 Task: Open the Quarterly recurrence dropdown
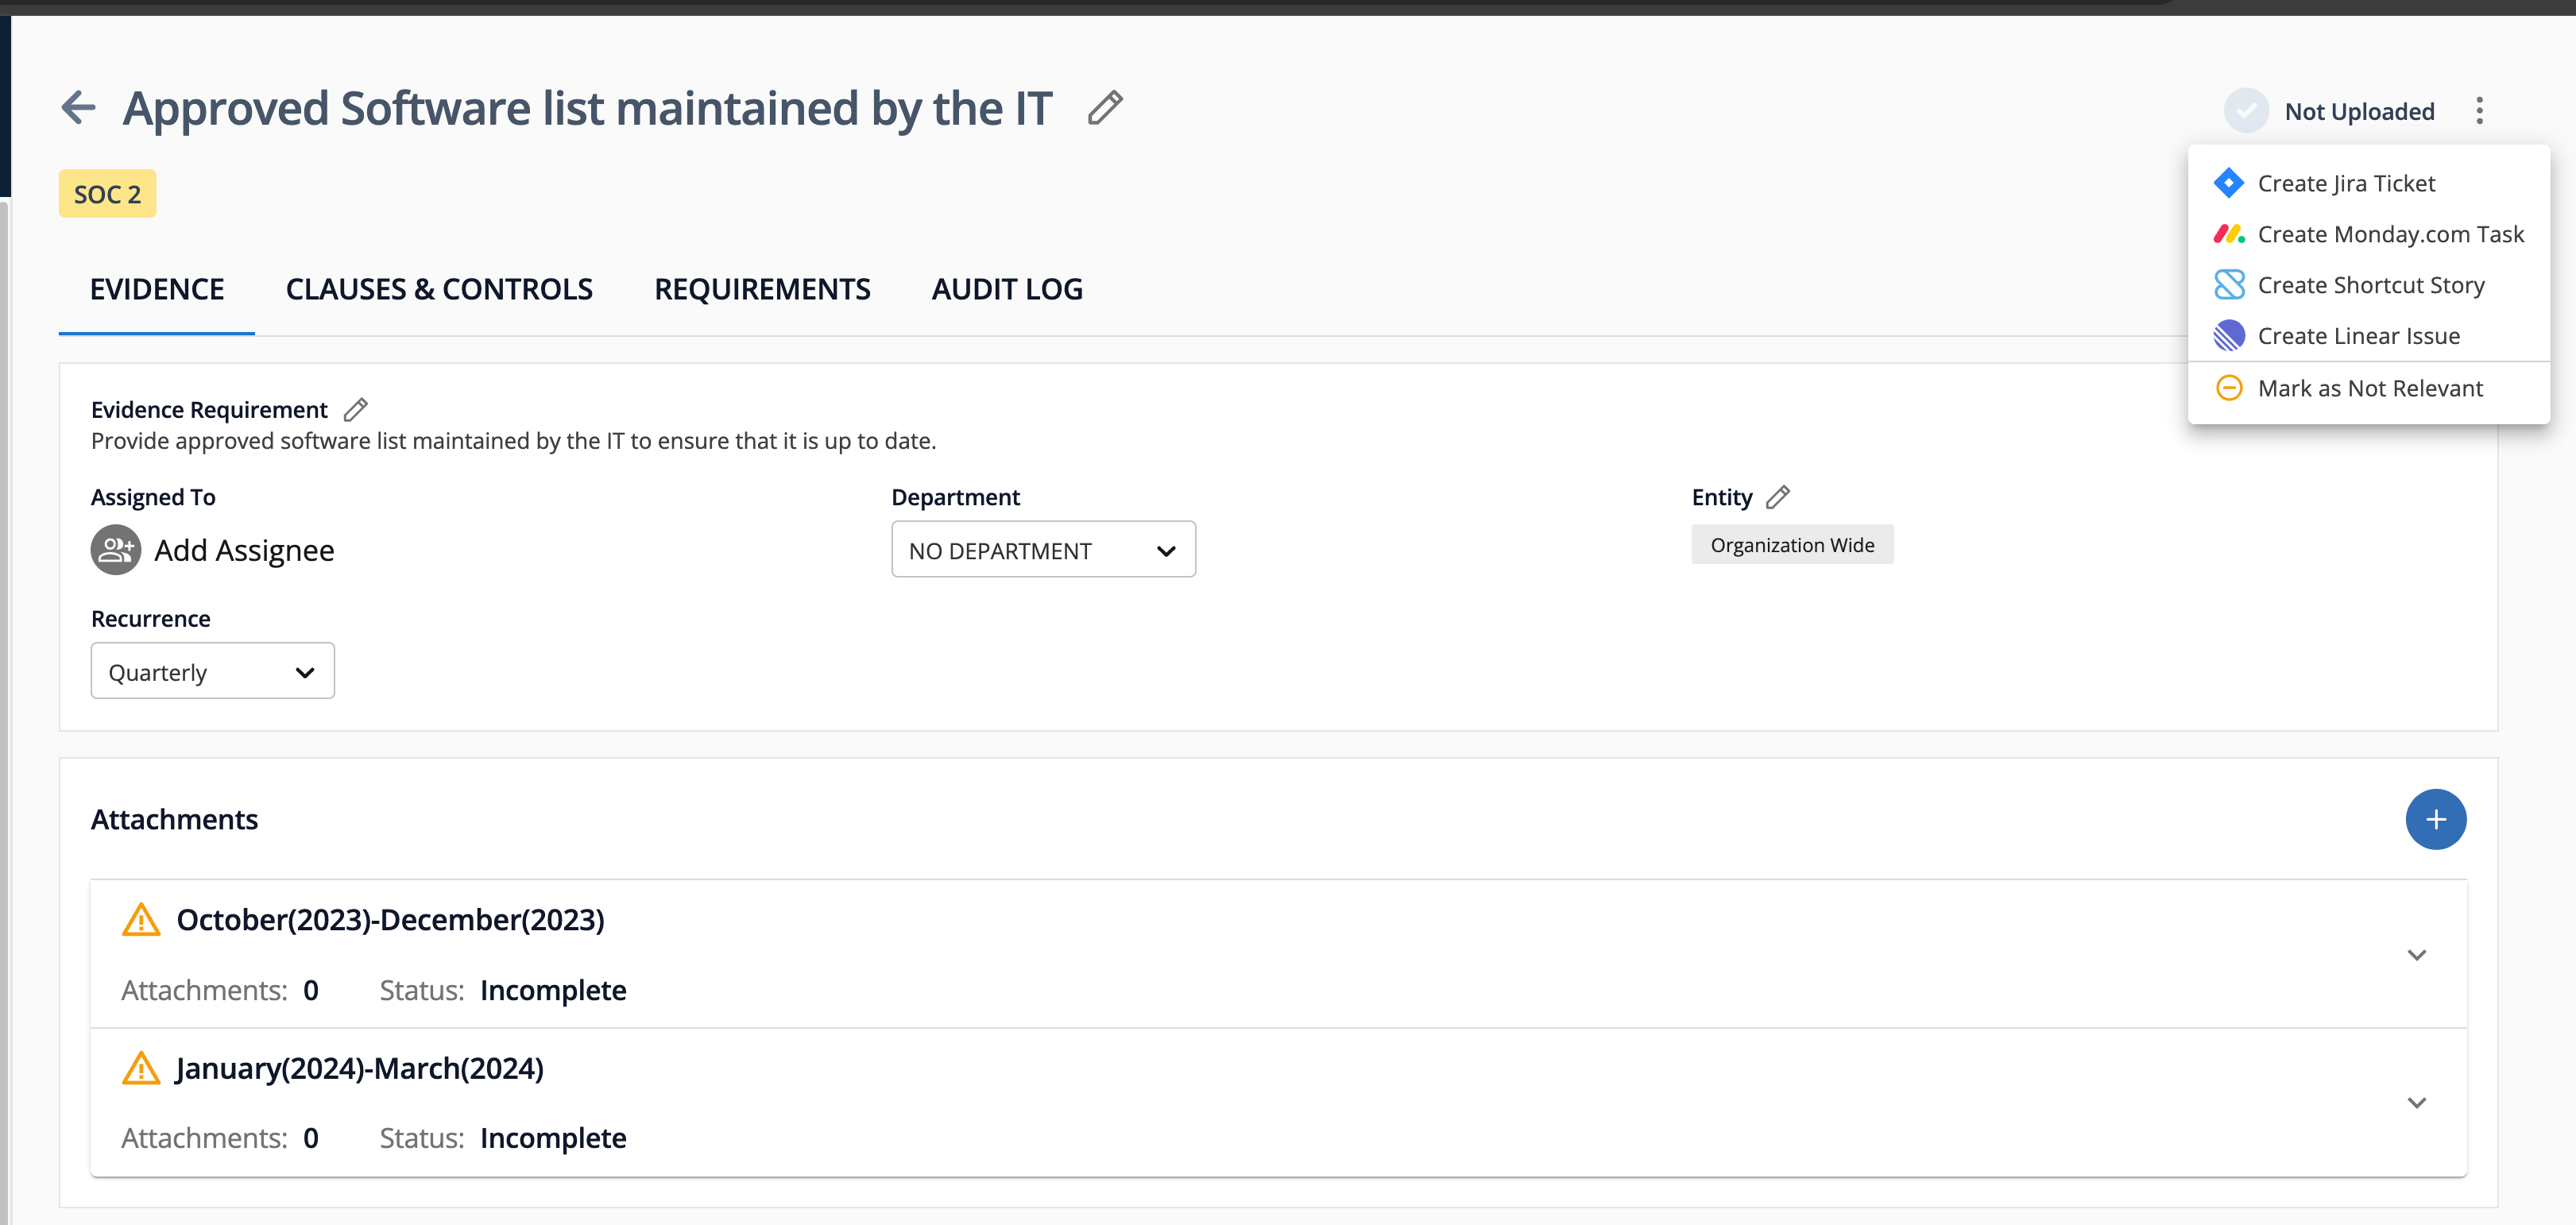212,671
